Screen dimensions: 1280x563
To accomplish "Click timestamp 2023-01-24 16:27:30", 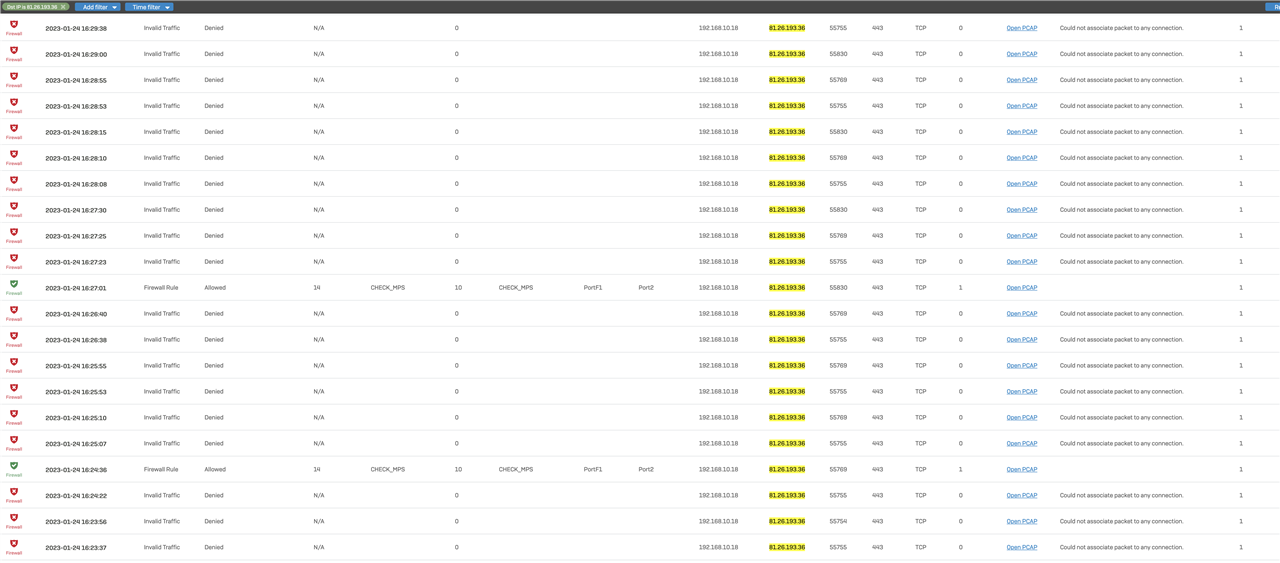I will [76, 210].
